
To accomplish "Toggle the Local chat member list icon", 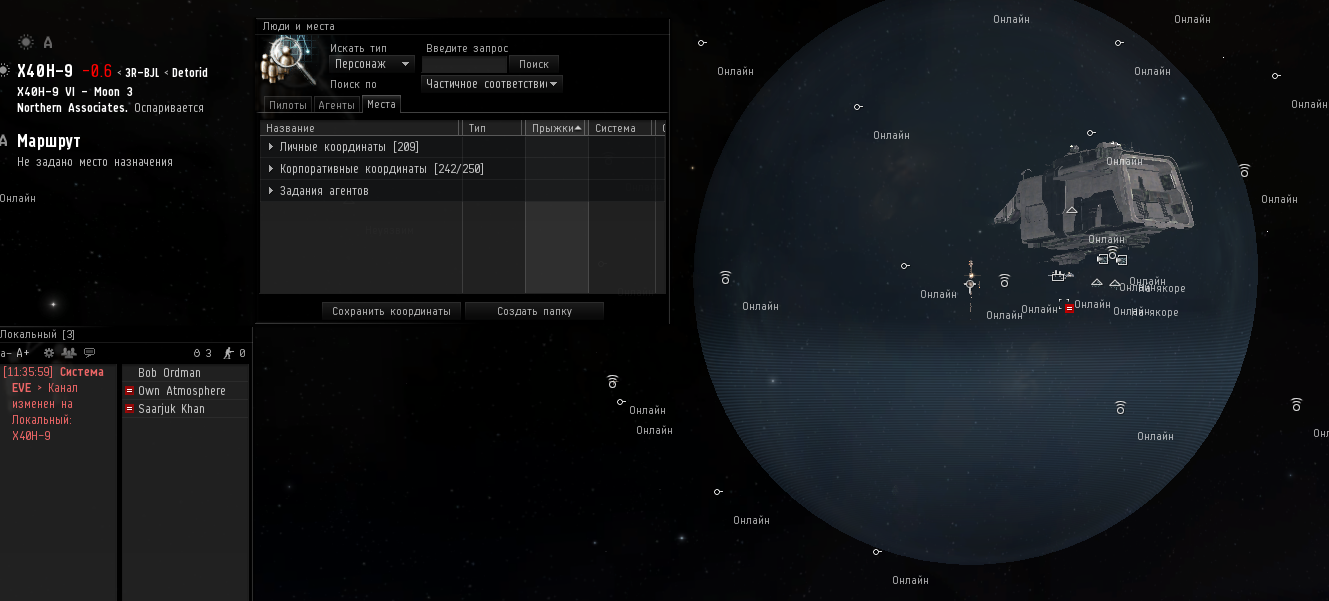I will (69, 353).
